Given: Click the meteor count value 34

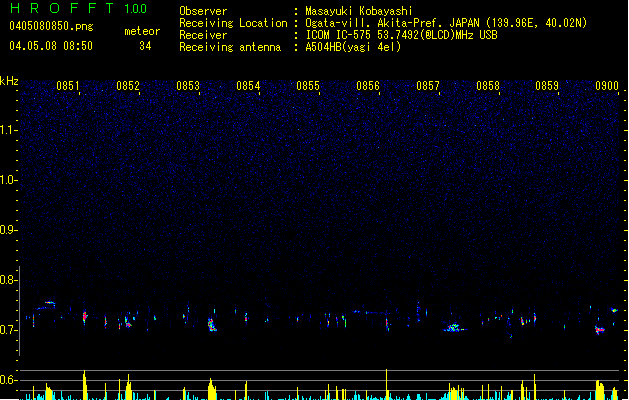Looking at the screenshot, I should [145, 46].
